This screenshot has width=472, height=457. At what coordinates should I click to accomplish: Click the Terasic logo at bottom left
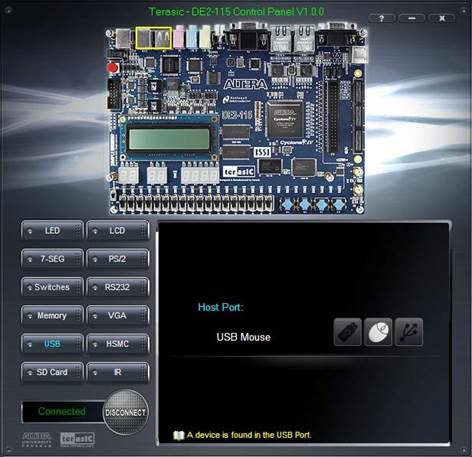click(78, 439)
